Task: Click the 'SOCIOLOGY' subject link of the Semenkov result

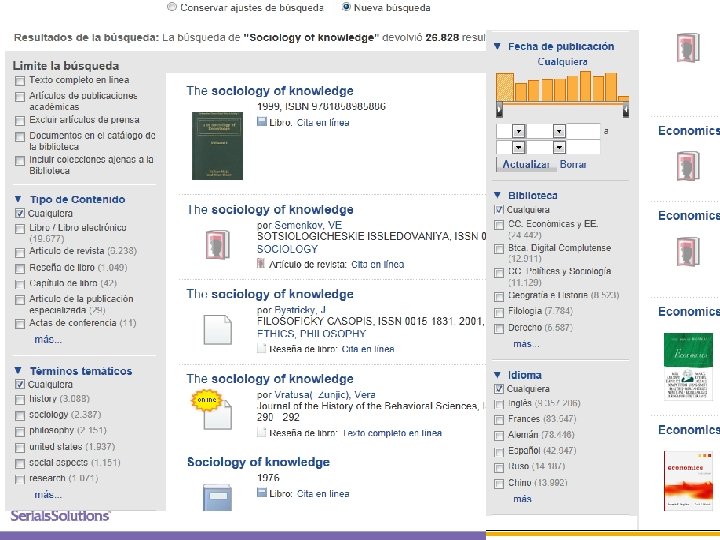Action: tap(287, 249)
